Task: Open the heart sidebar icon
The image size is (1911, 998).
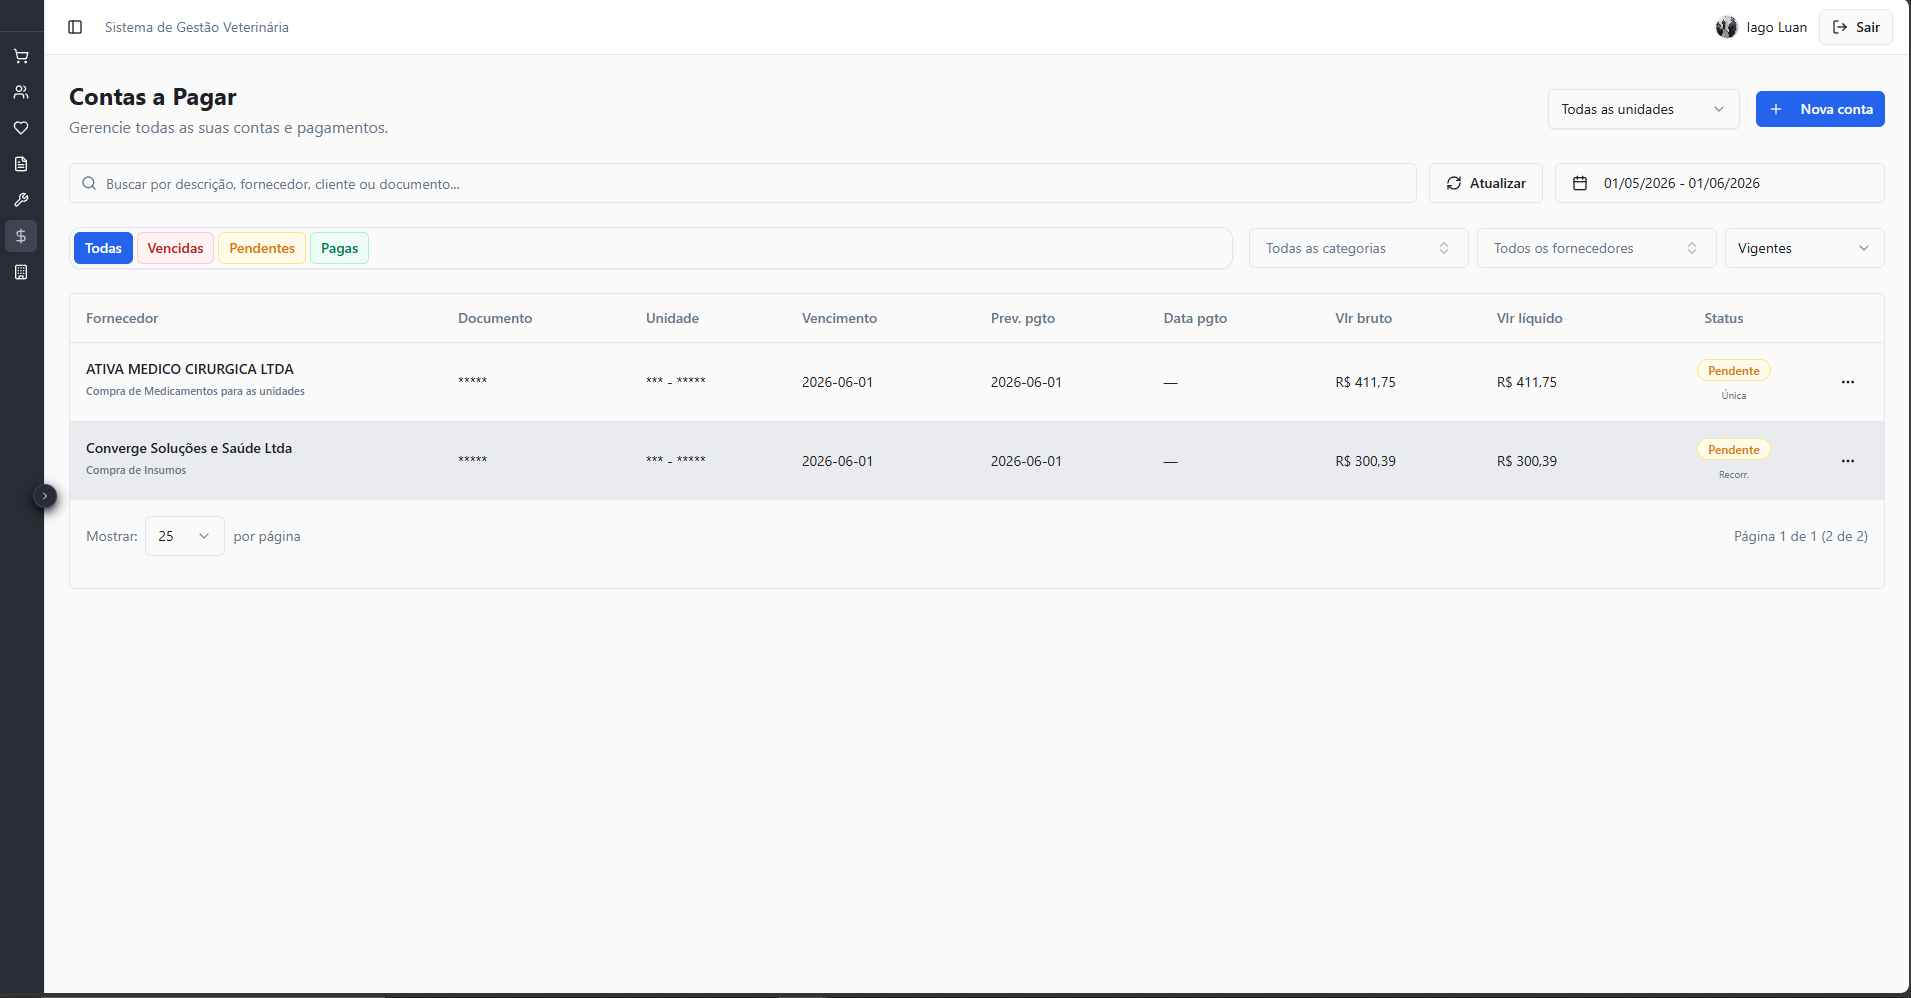Action: click(21, 128)
